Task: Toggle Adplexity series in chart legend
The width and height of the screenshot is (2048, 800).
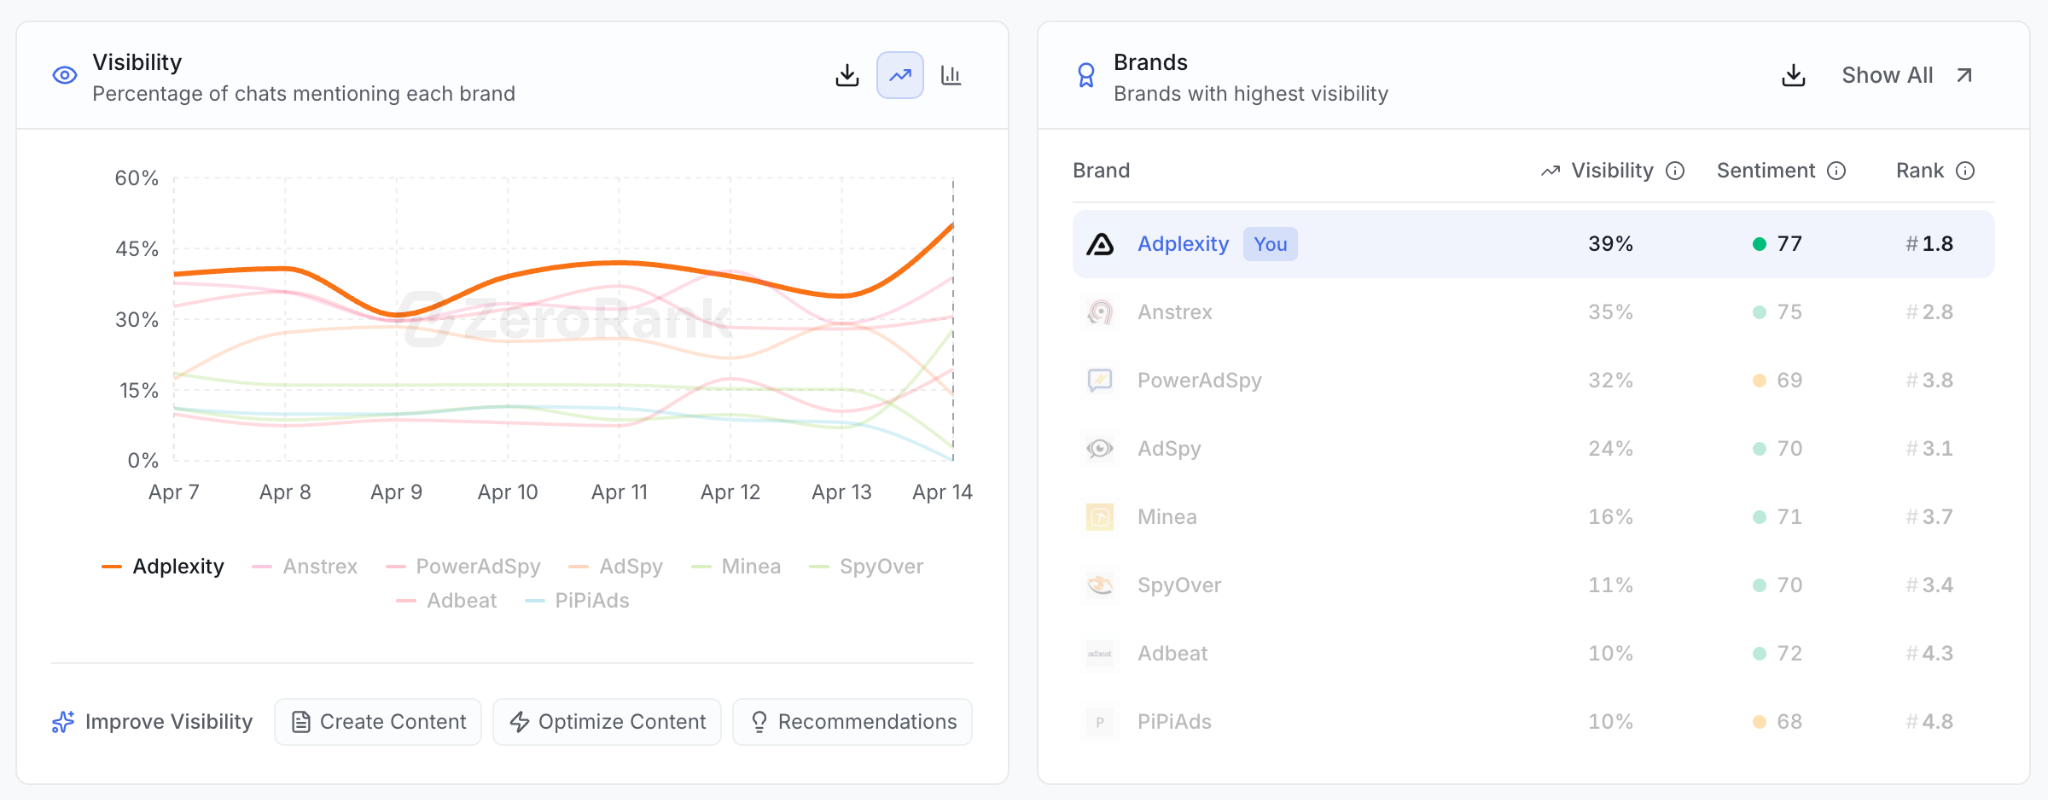Action: point(163,566)
